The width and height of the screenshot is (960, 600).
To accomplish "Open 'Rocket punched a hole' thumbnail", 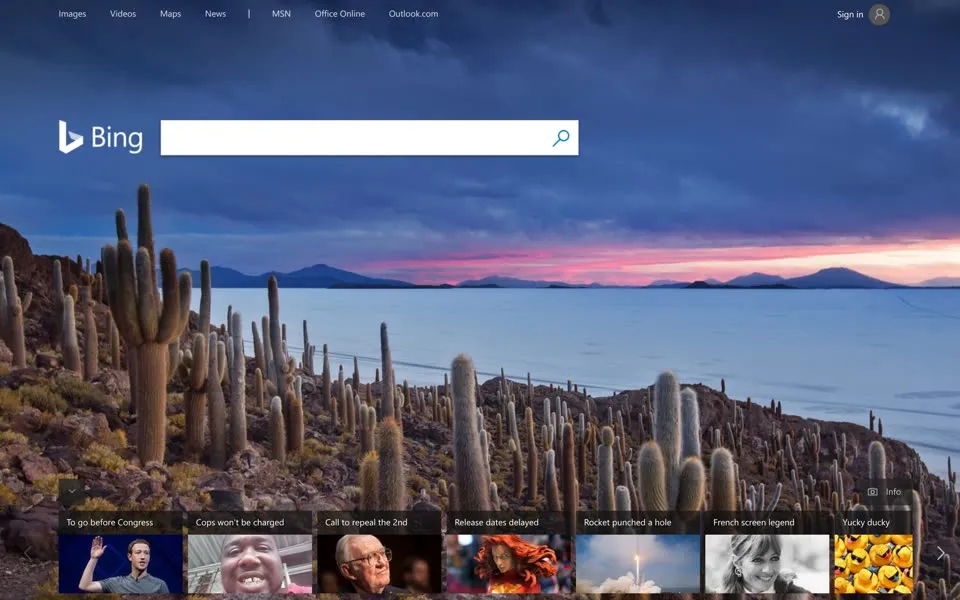I will (x=638, y=563).
